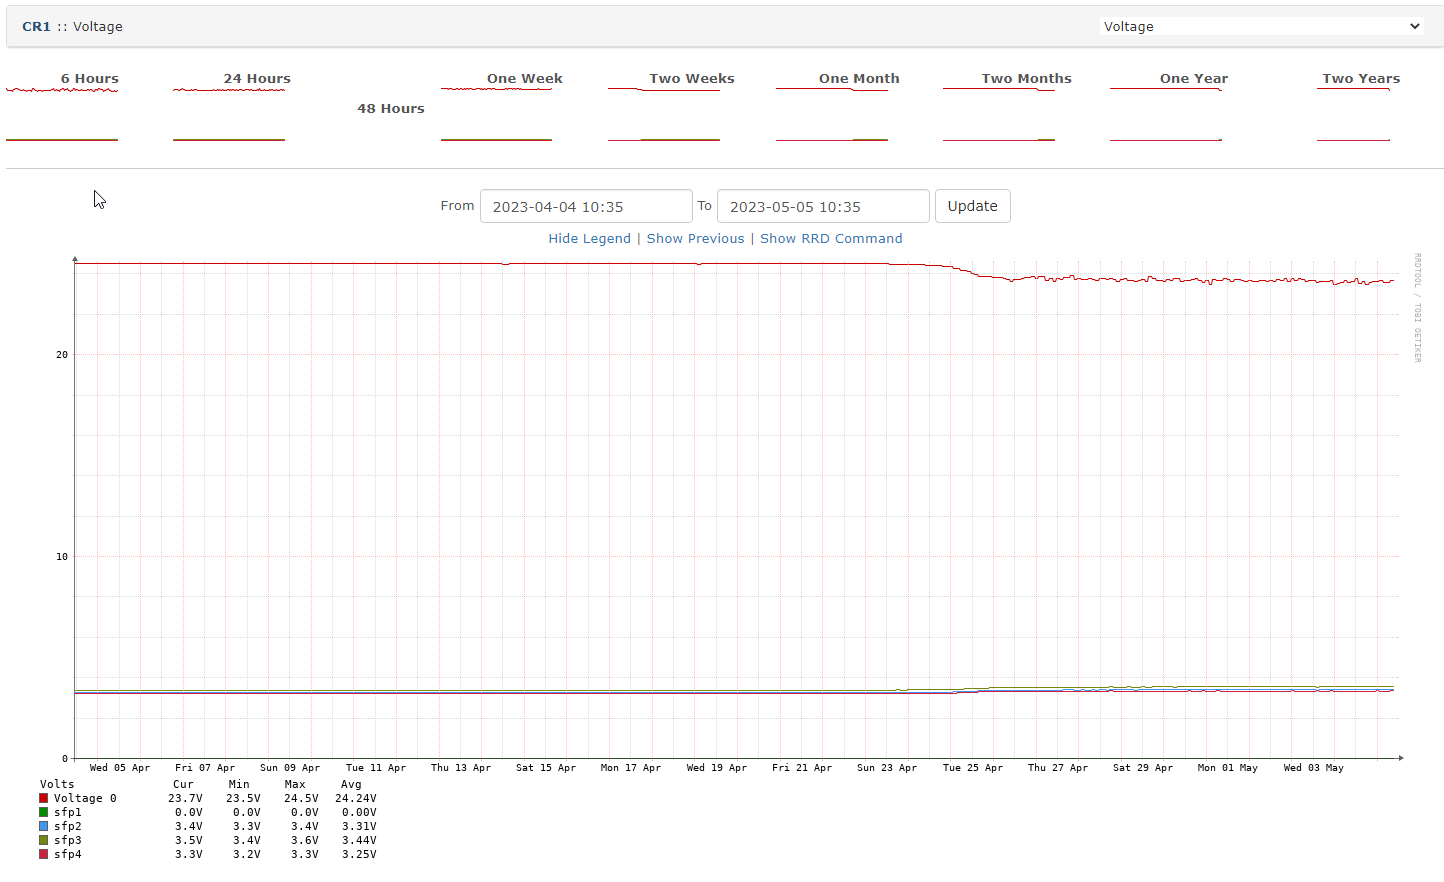Click the 'sfp3' legend label
This screenshot has width=1444, height=882.
pyautogui.click(x=68, y=840)
